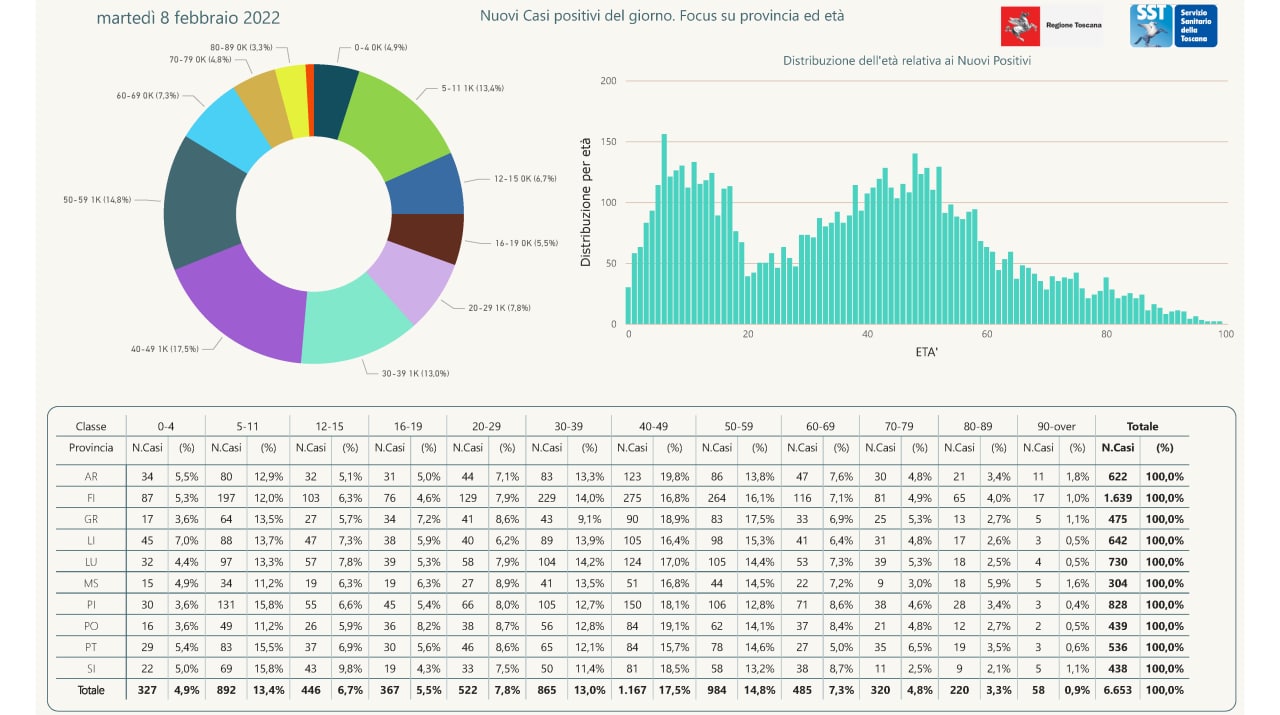
Task: Select the 'Totale' column header
Action: tap(1141, 426)
